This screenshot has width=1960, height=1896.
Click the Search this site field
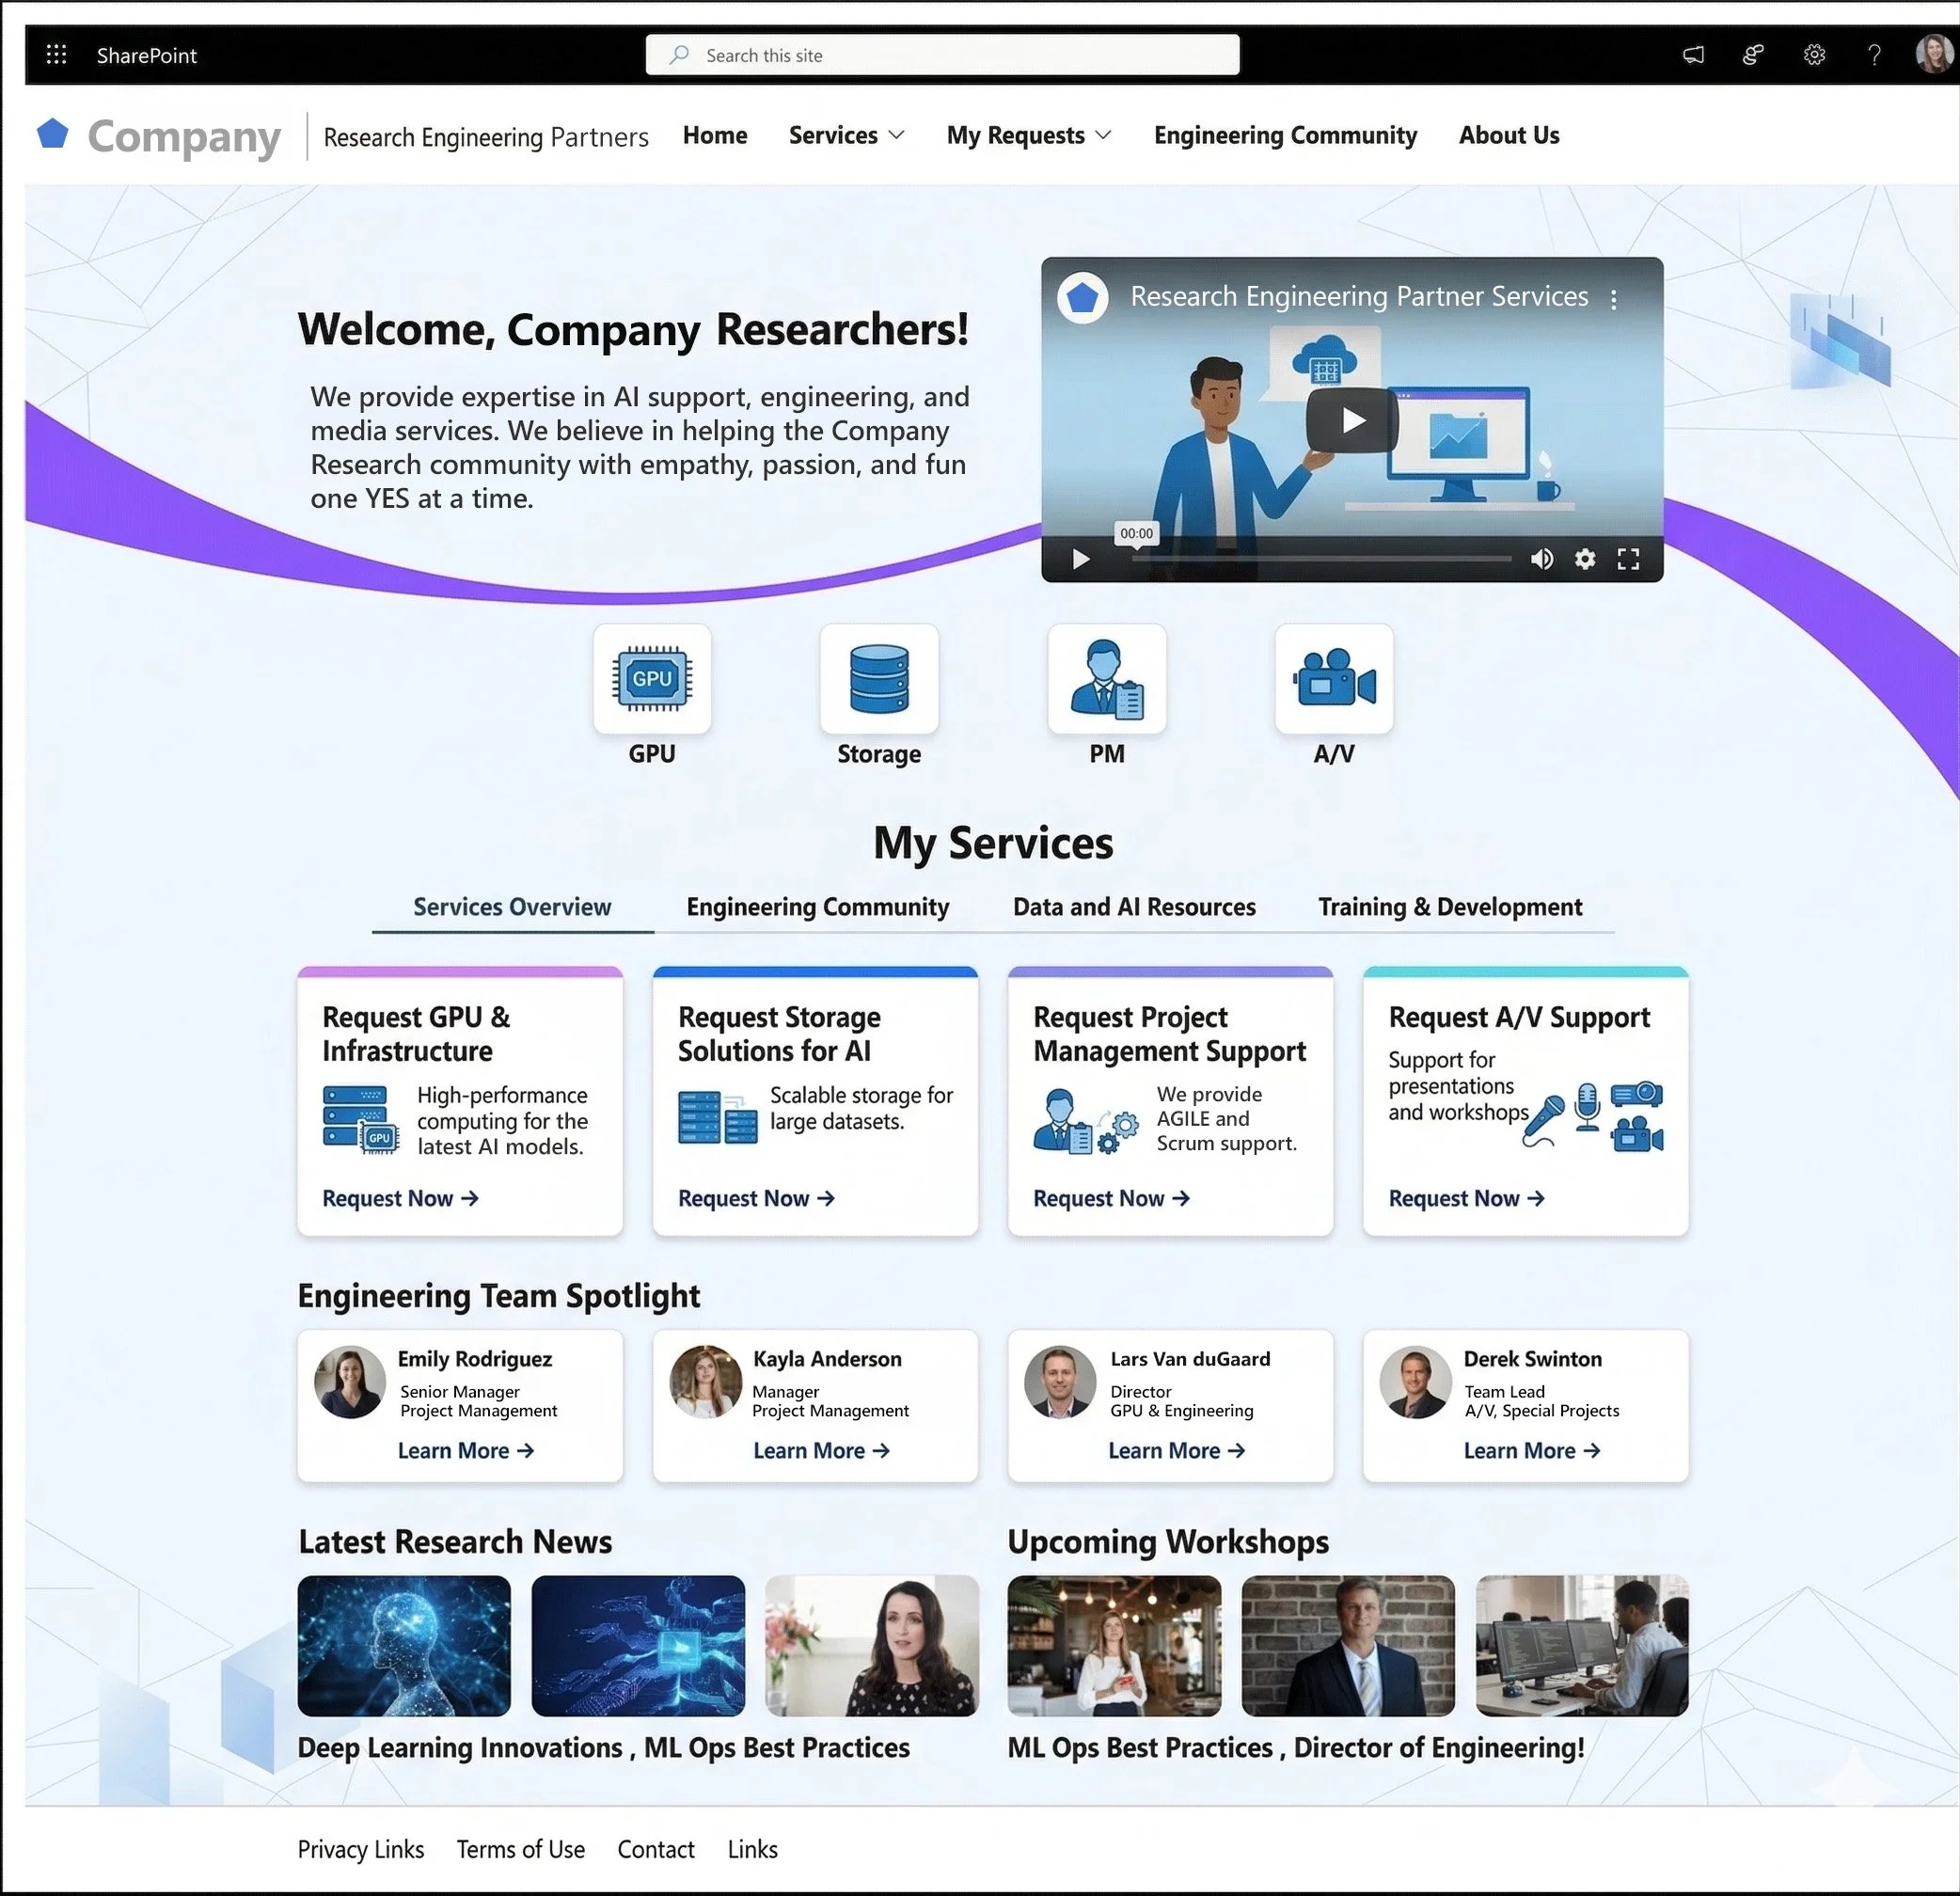coord(942,55)
